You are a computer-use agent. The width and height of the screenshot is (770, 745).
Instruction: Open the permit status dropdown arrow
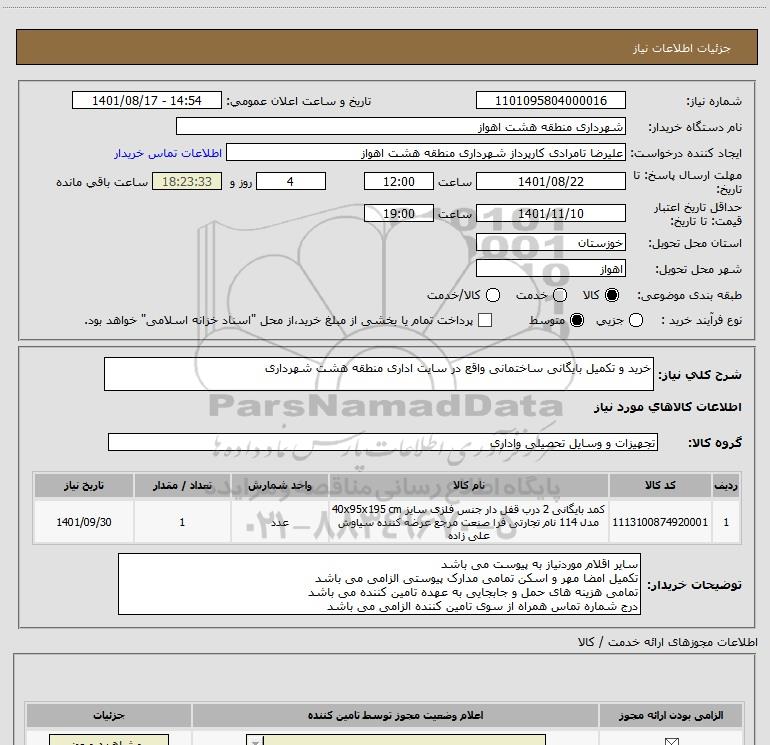[x=255, y=740]
